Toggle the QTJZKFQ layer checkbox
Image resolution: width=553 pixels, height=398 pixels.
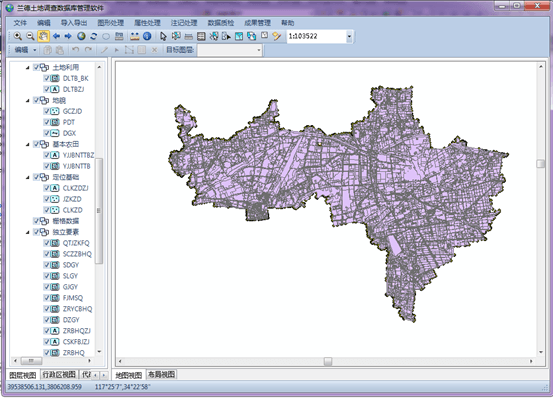coord(47,243)
